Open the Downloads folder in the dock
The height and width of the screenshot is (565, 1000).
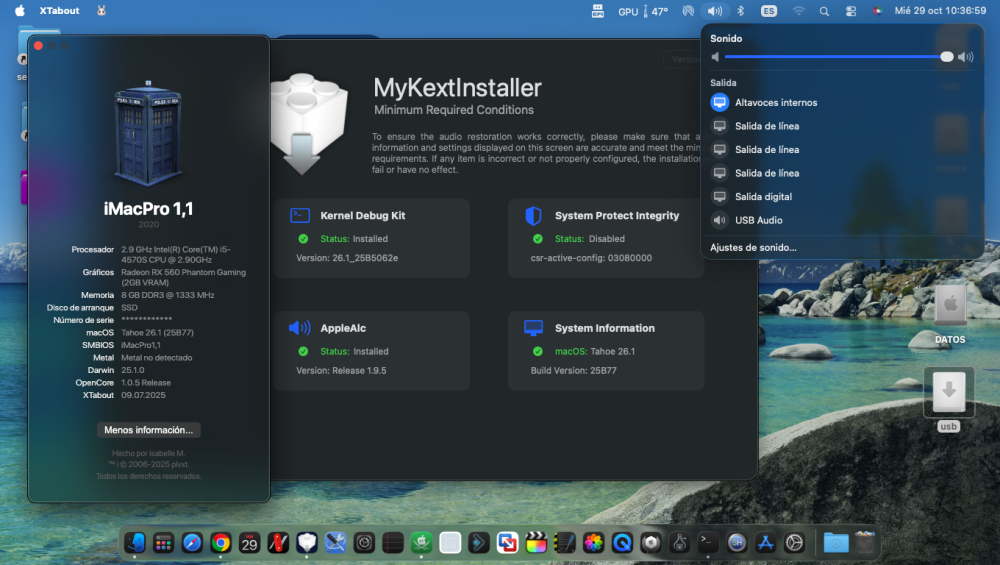tap(835, 543)
